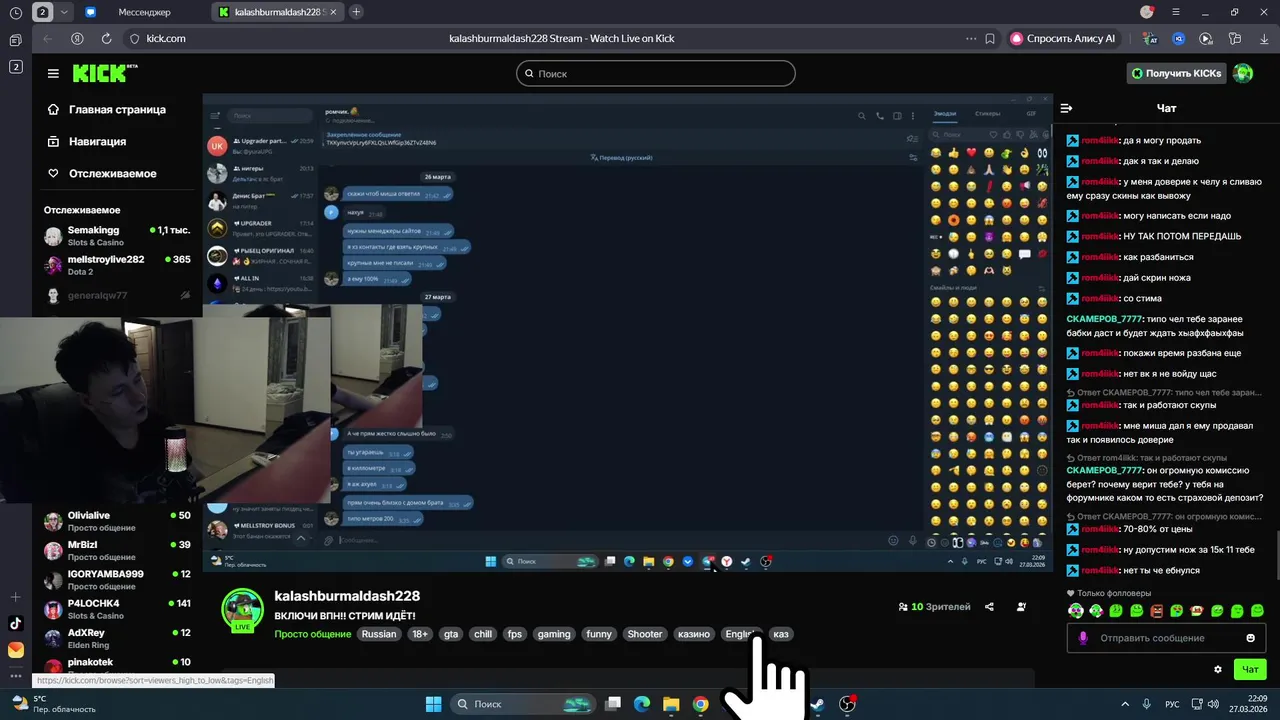Image resolution: width=1280 pixels, height=720 pixels.
Task: Insert the first quick emote with headphones
Action: pyautogui.click(x=1076, y=611)
